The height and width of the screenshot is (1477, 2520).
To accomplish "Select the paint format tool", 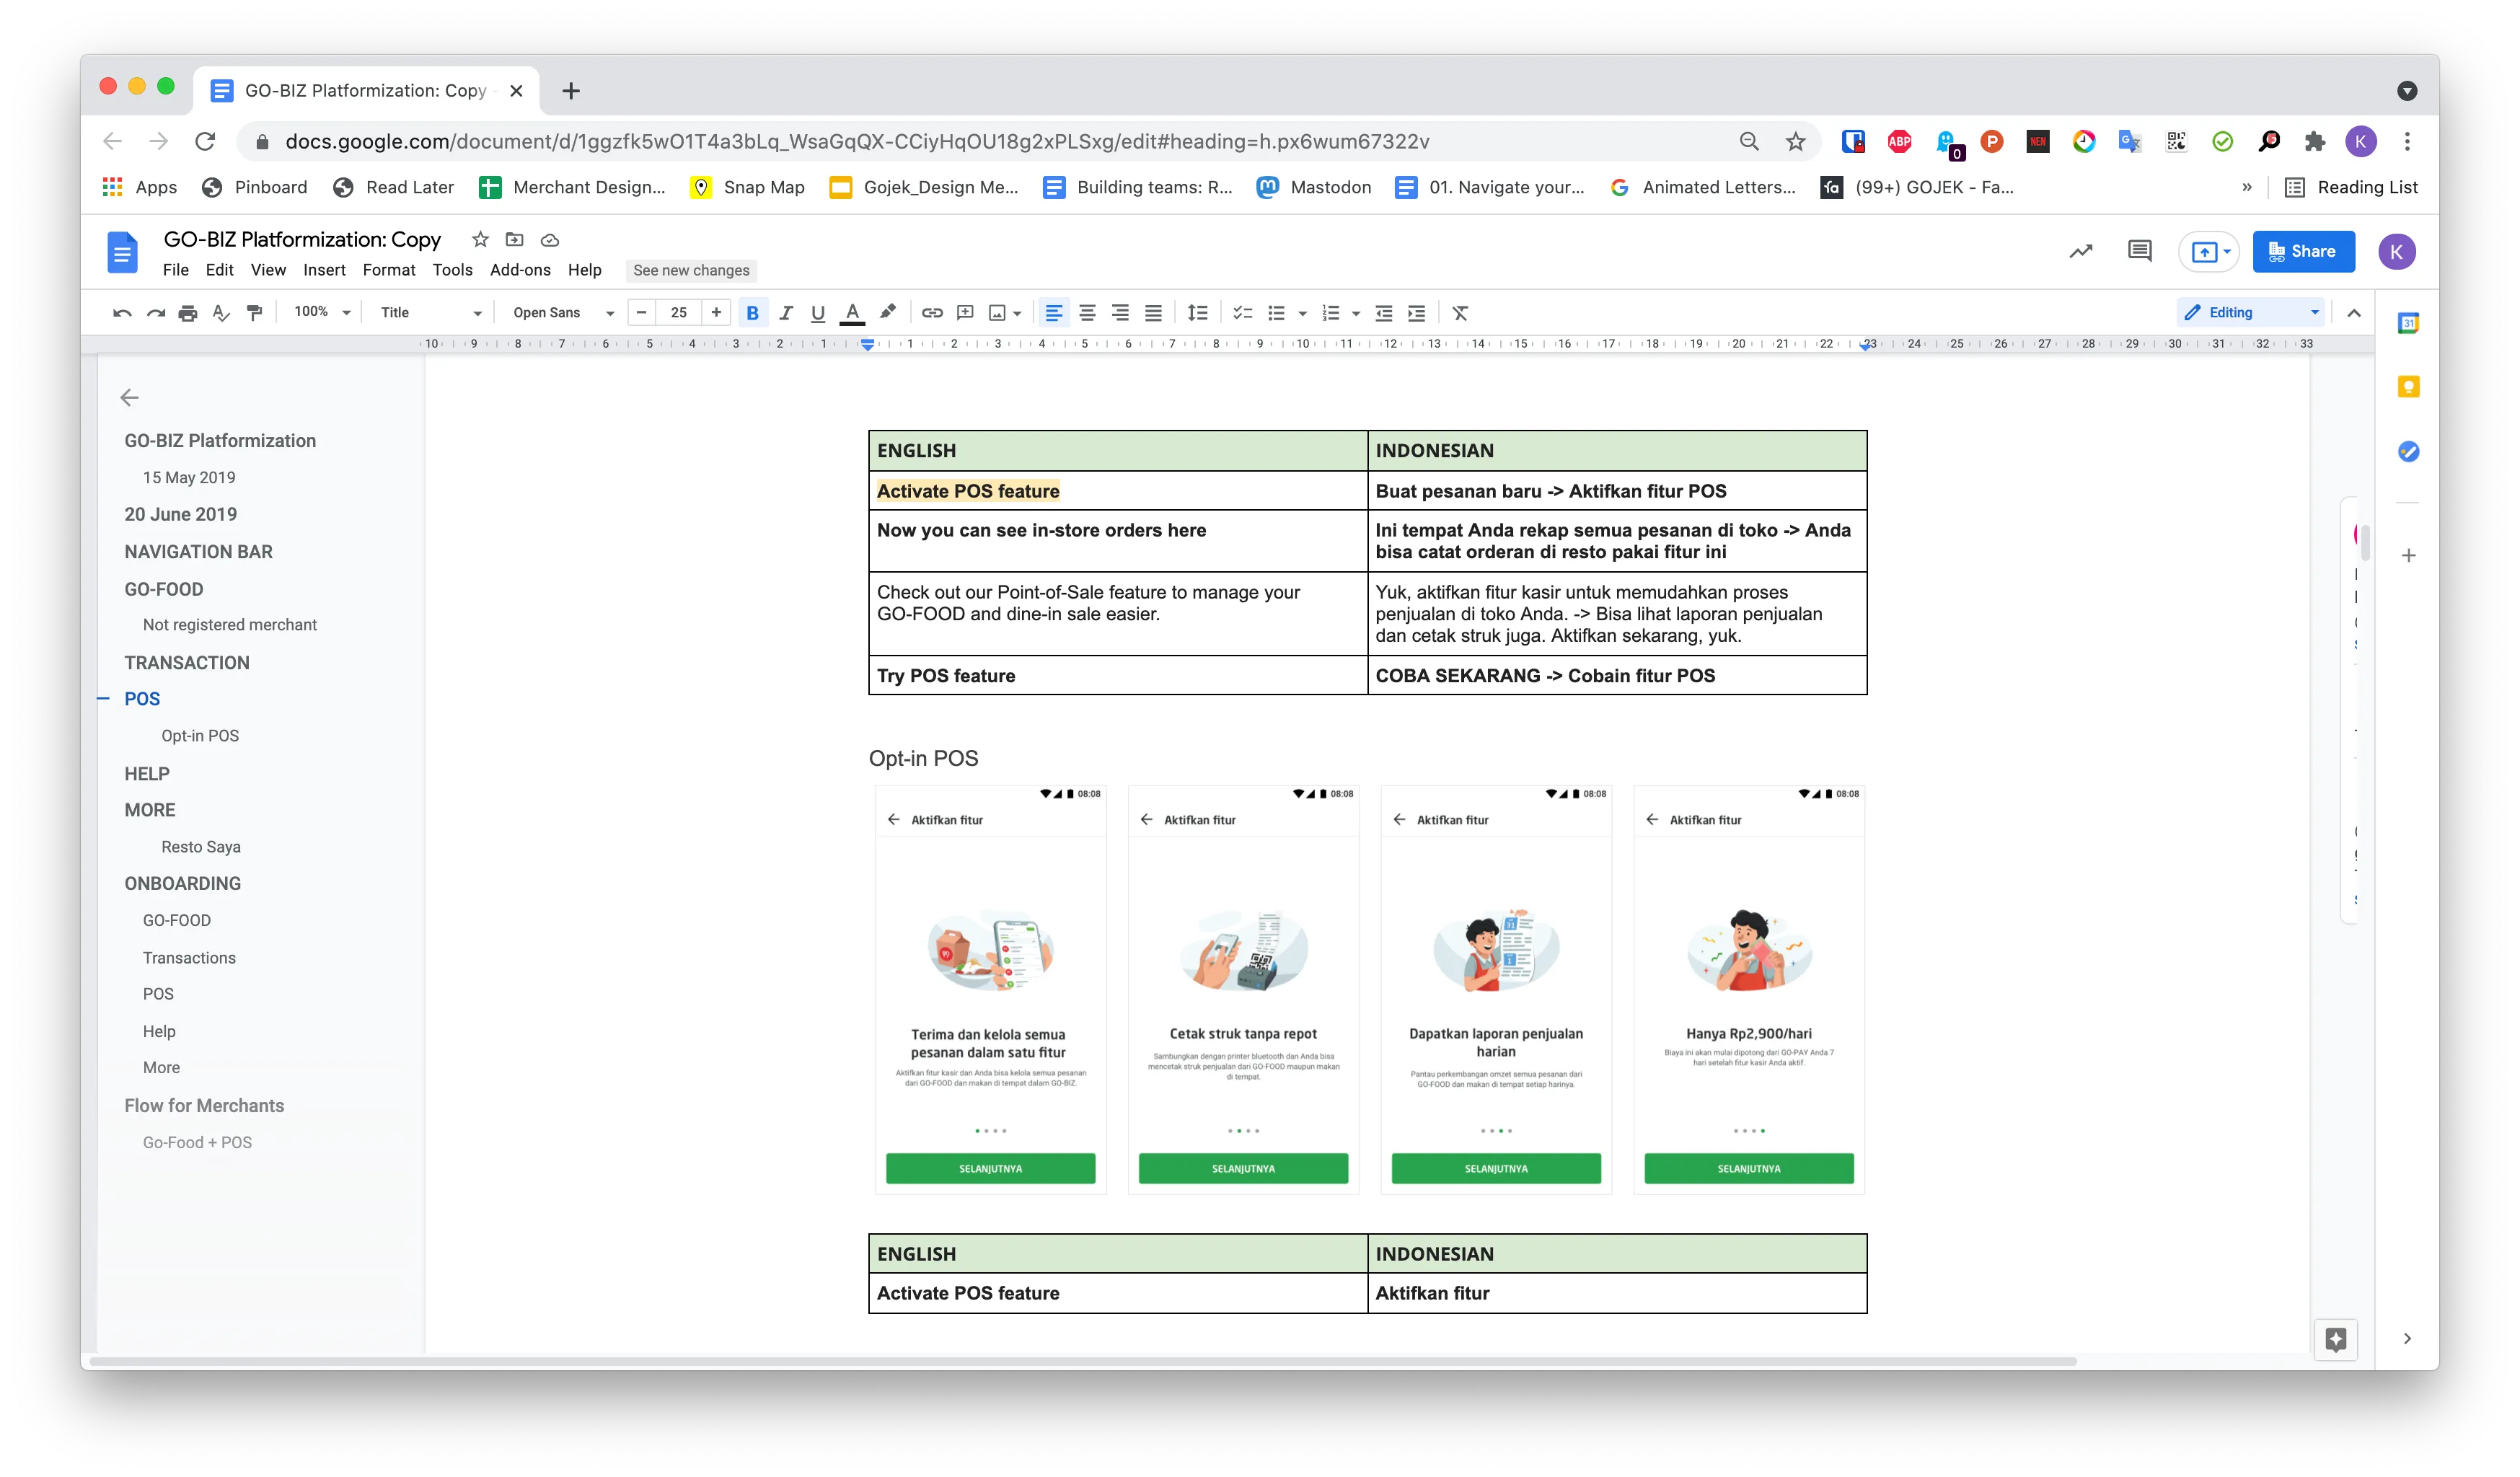I will (x=254, y=312).
